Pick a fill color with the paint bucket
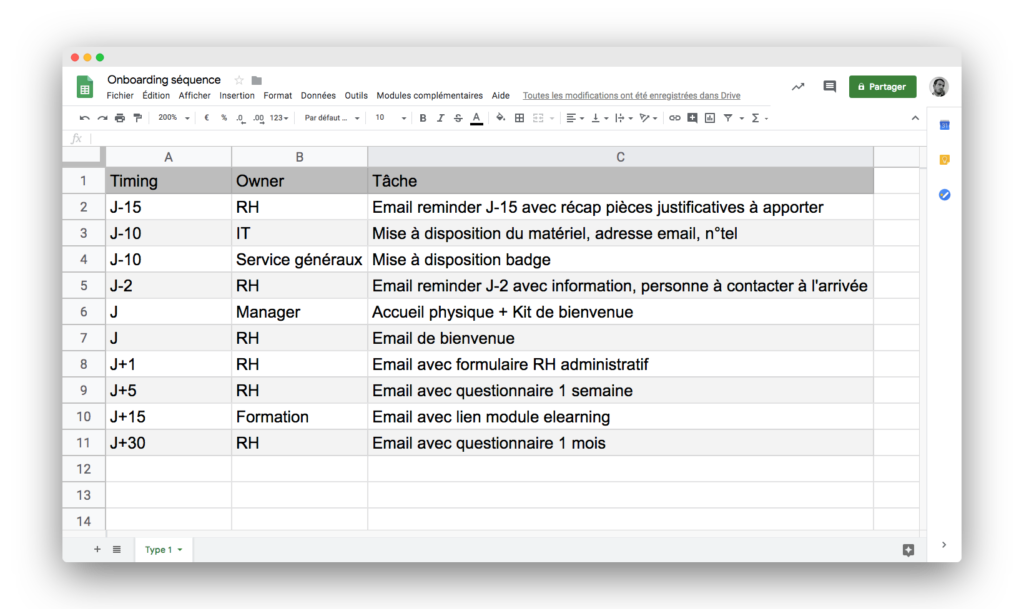This screenshot has height=609, width=1024. coord(500,118)
